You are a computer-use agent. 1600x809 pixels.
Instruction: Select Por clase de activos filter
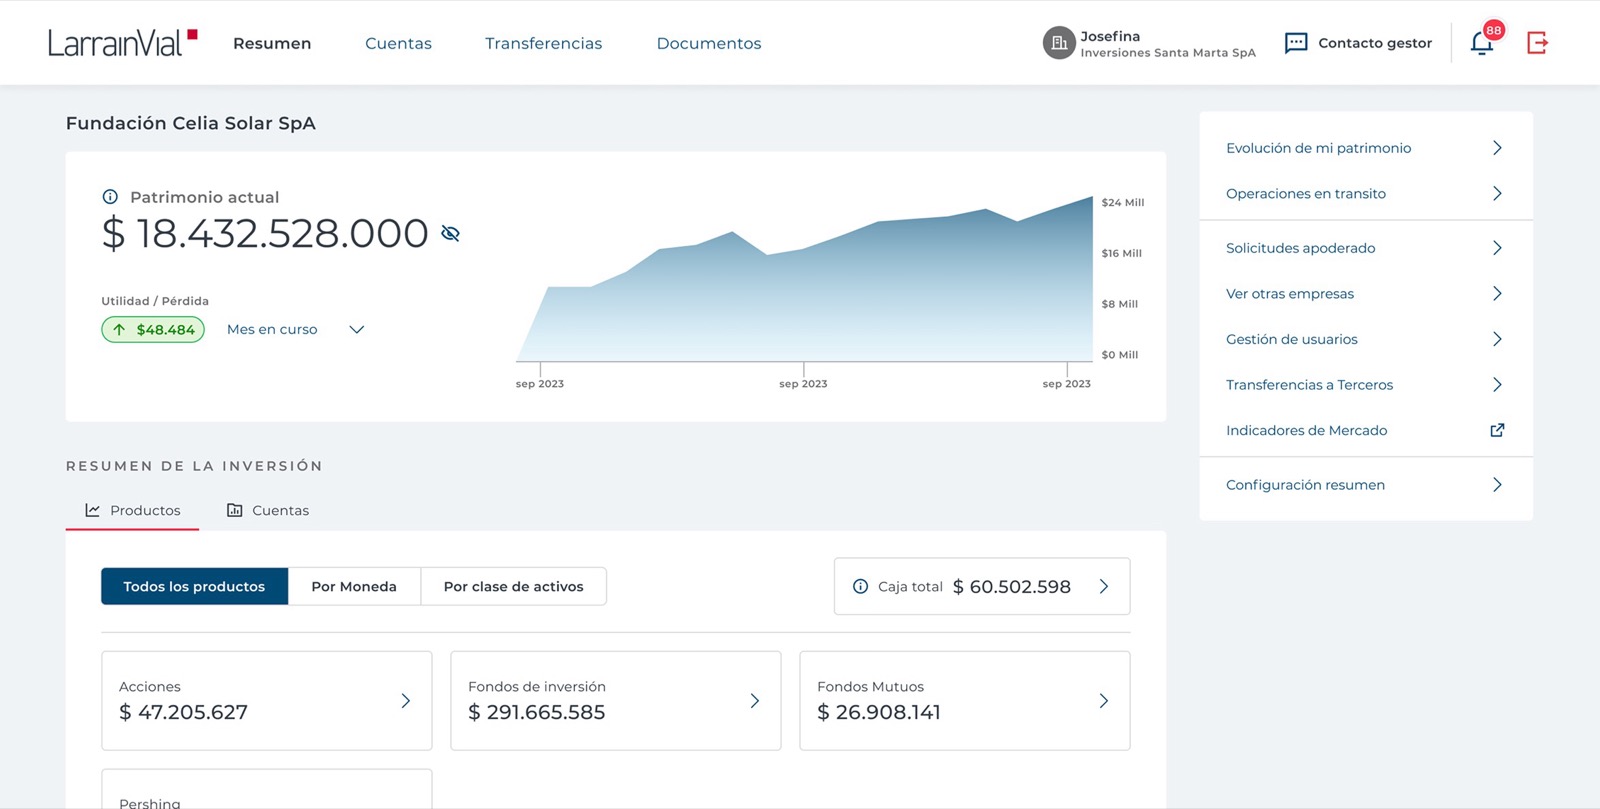[514, 586]
